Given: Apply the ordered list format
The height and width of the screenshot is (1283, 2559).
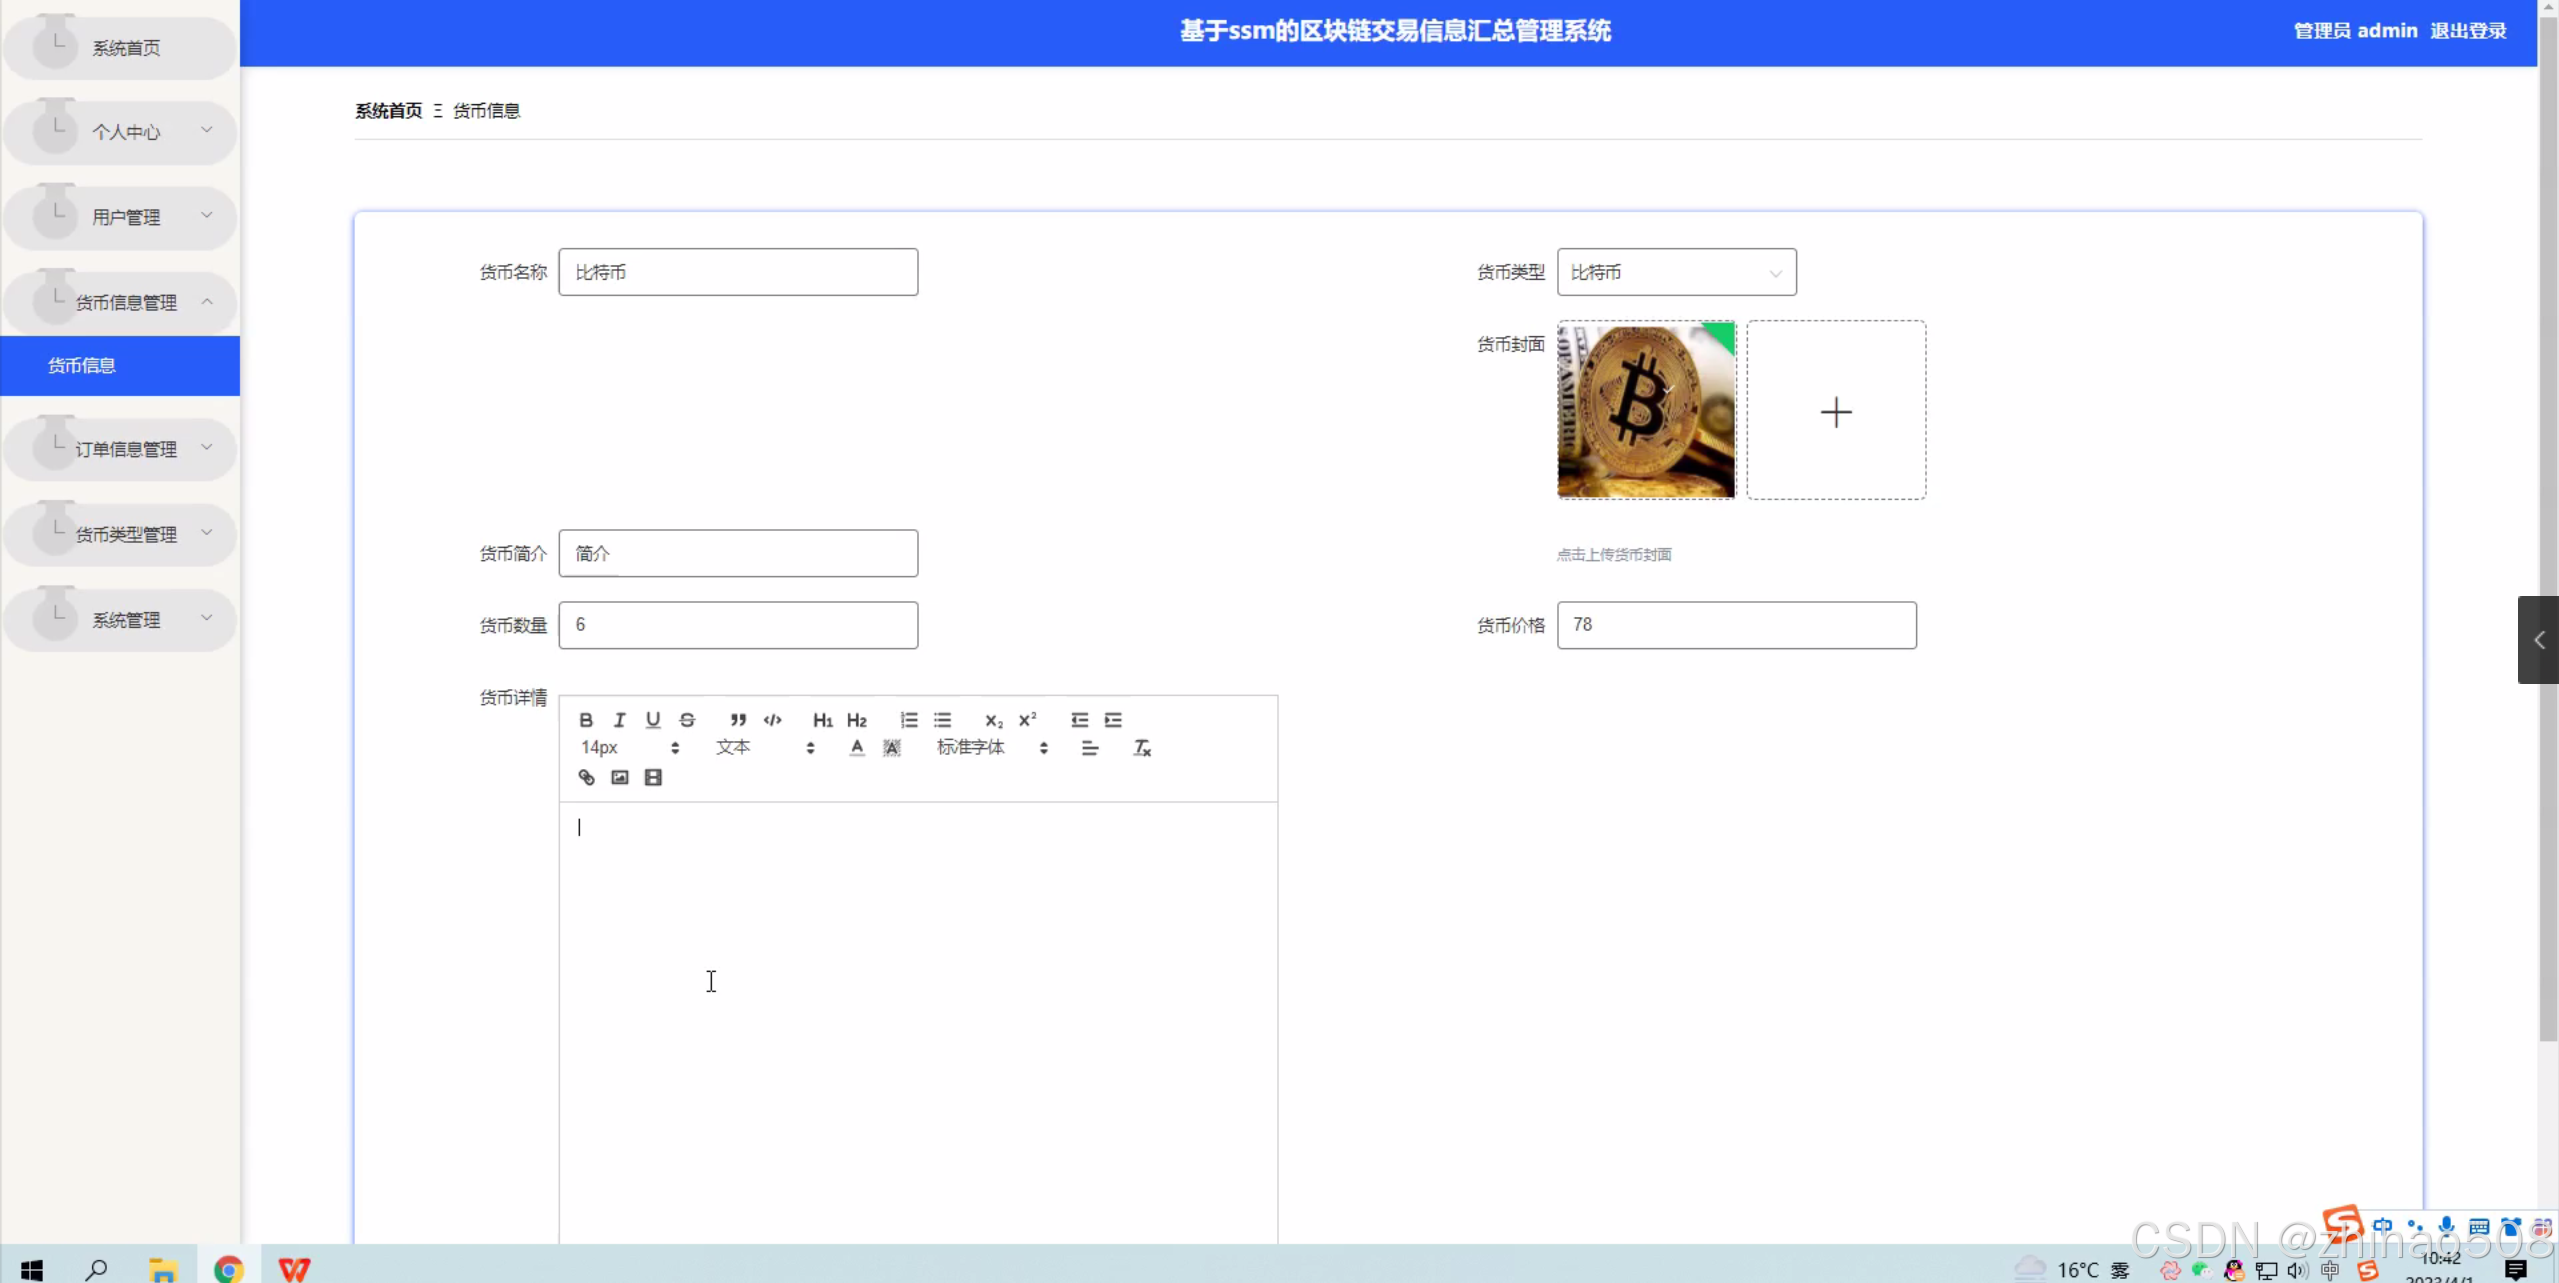Looking at the screenshot, I should [x=908, y=720].
